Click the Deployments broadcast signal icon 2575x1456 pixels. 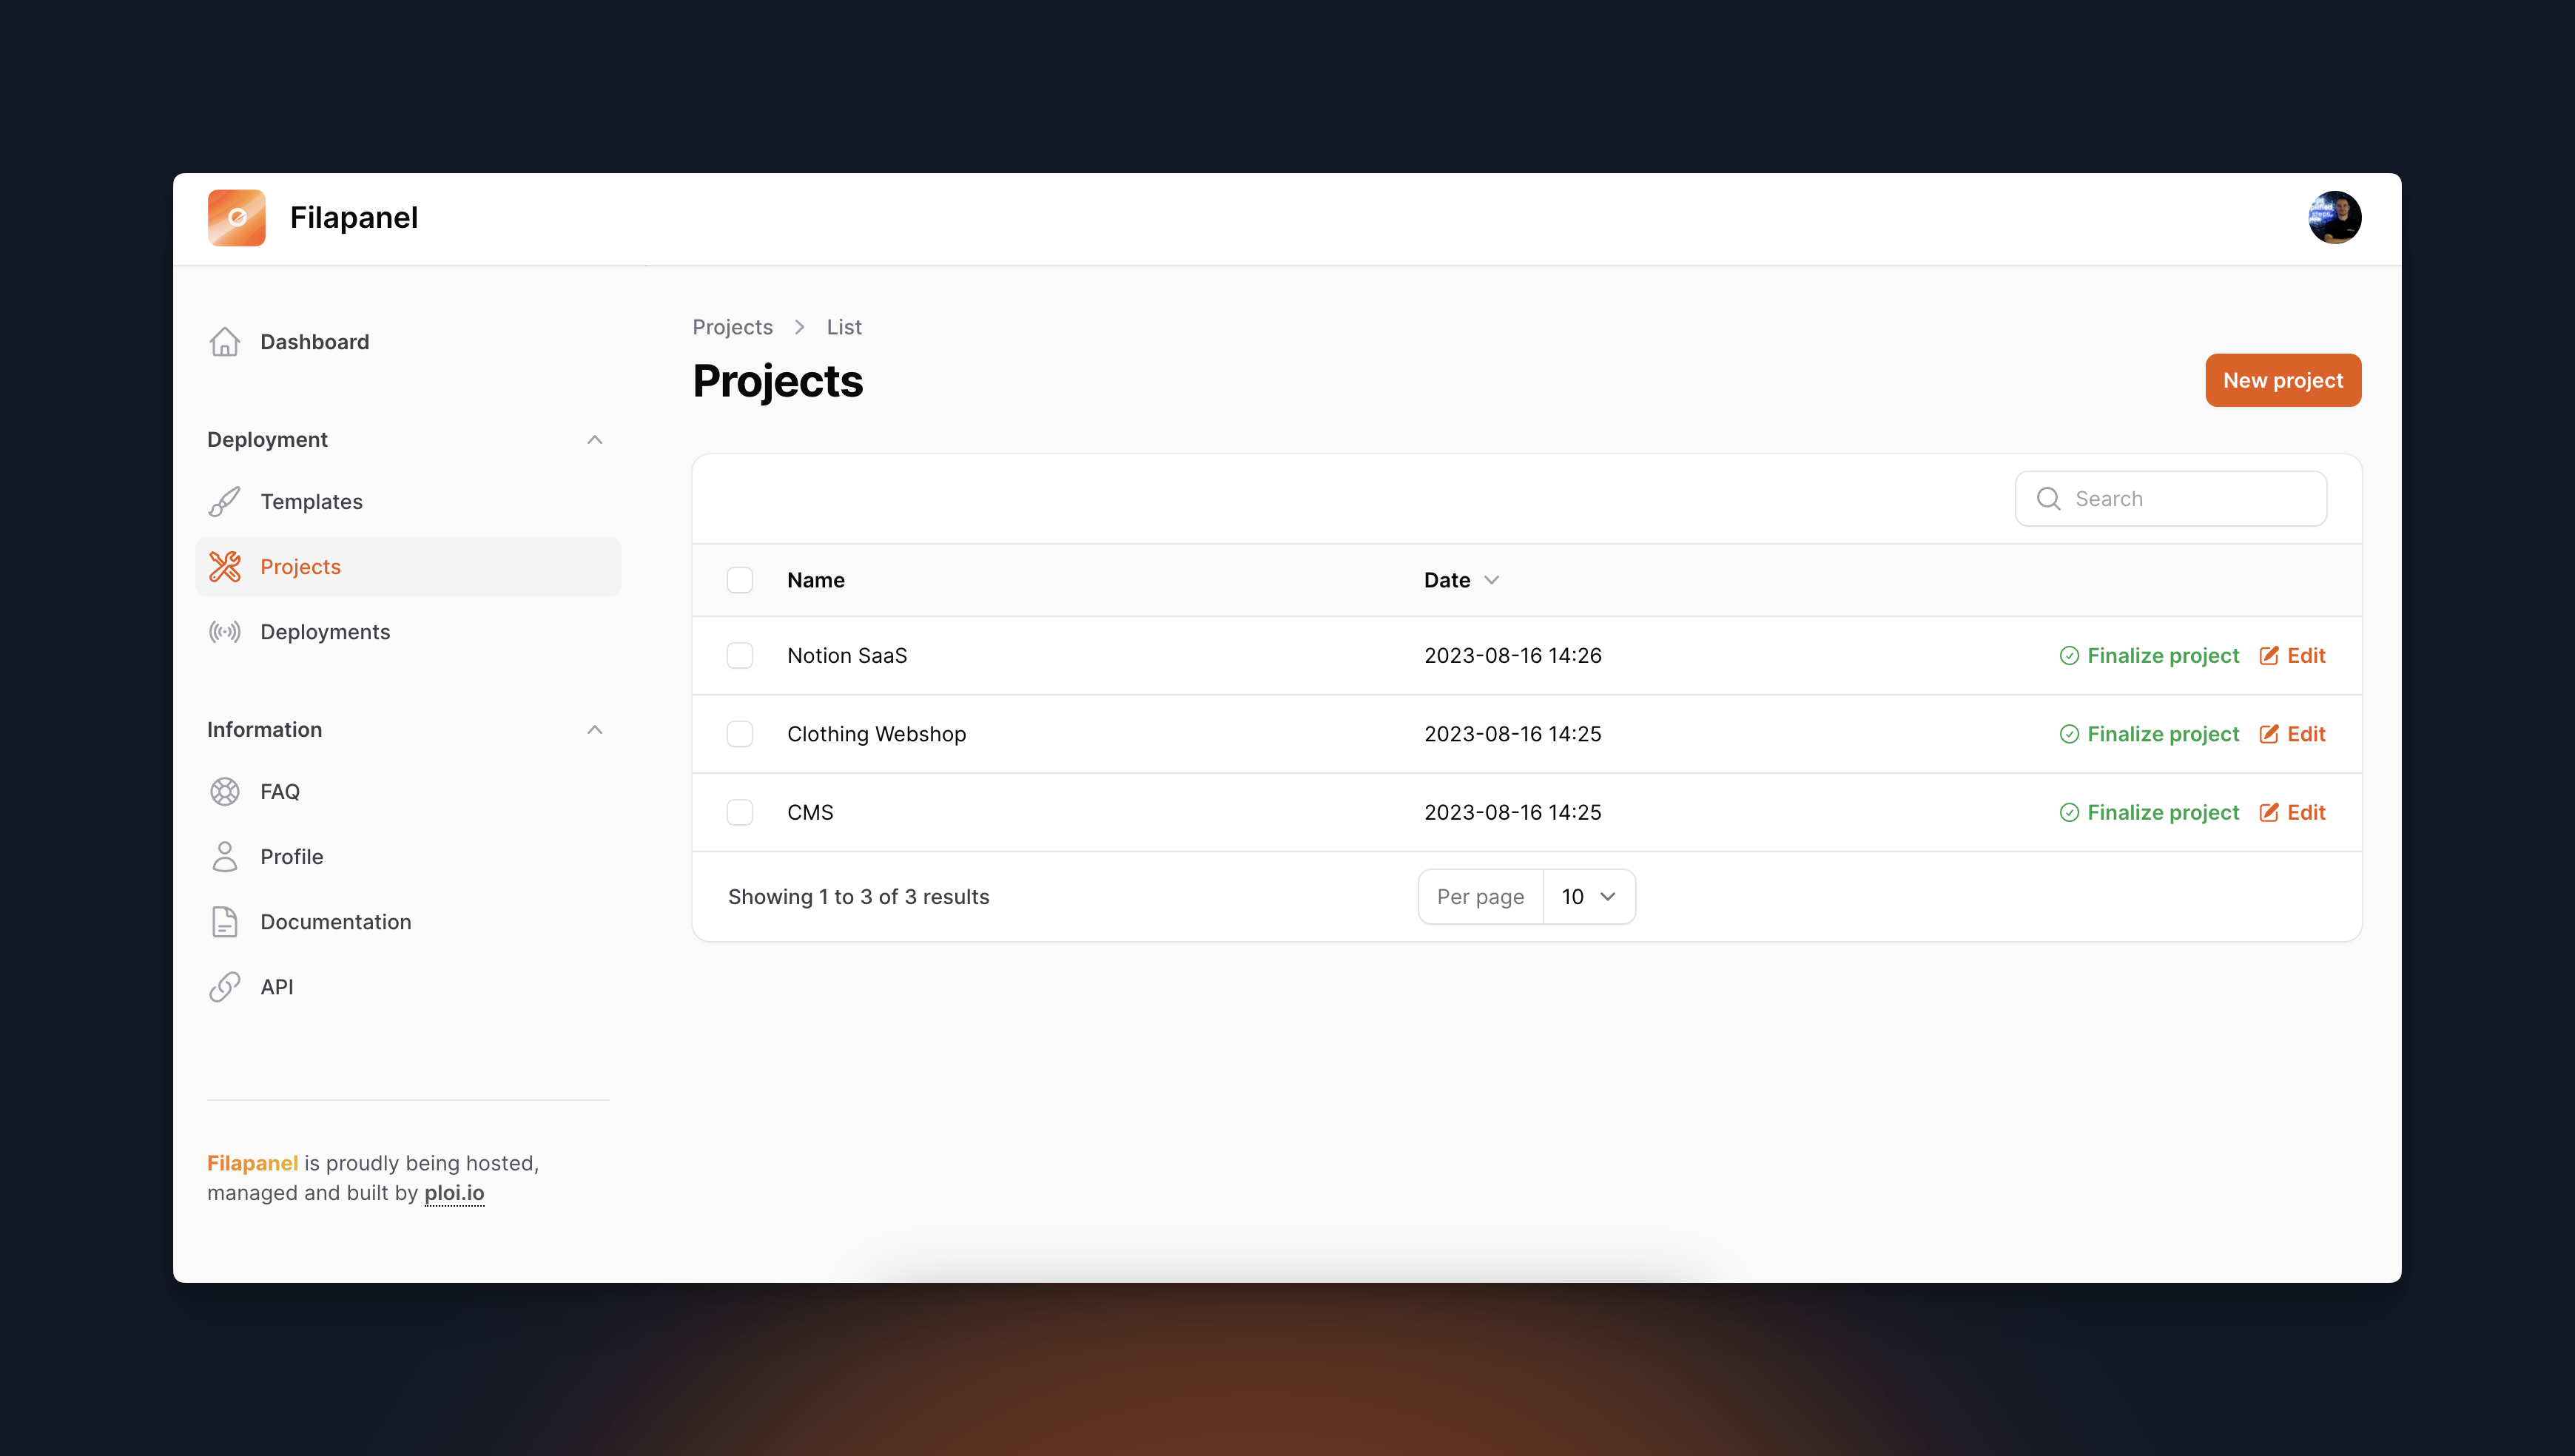point(224,632)
